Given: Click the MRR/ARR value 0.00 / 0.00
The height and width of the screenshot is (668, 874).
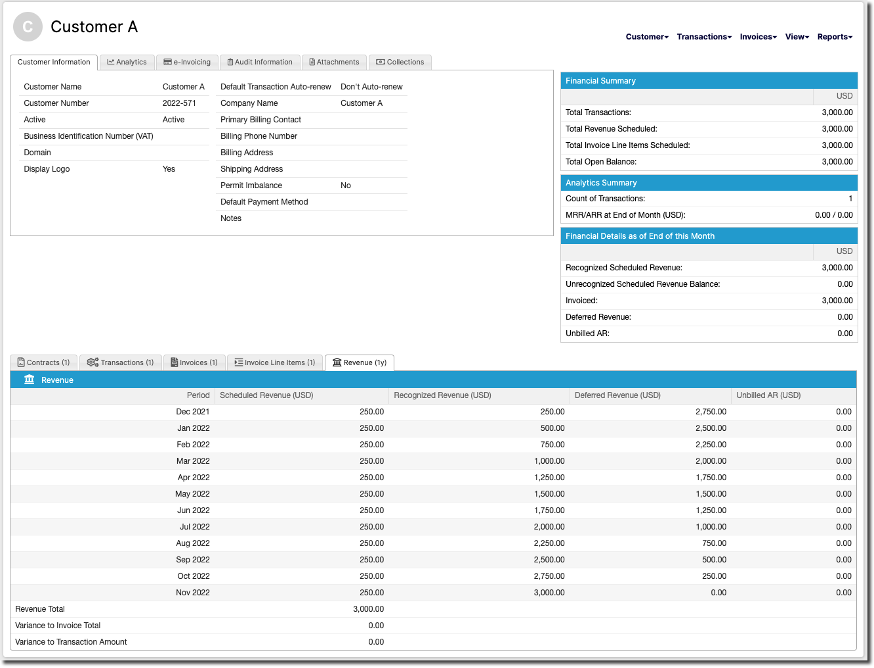Looking at the screenshot, I should click(x=833, y=215).
